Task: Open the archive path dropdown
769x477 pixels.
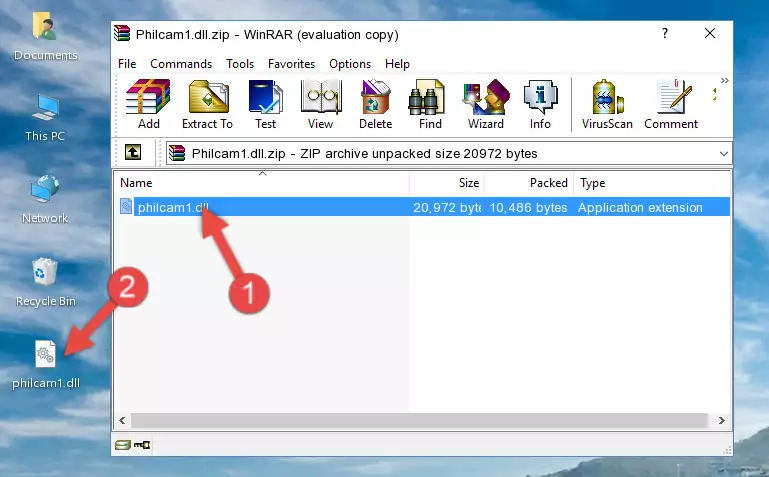Action: [x=723, y=153]
